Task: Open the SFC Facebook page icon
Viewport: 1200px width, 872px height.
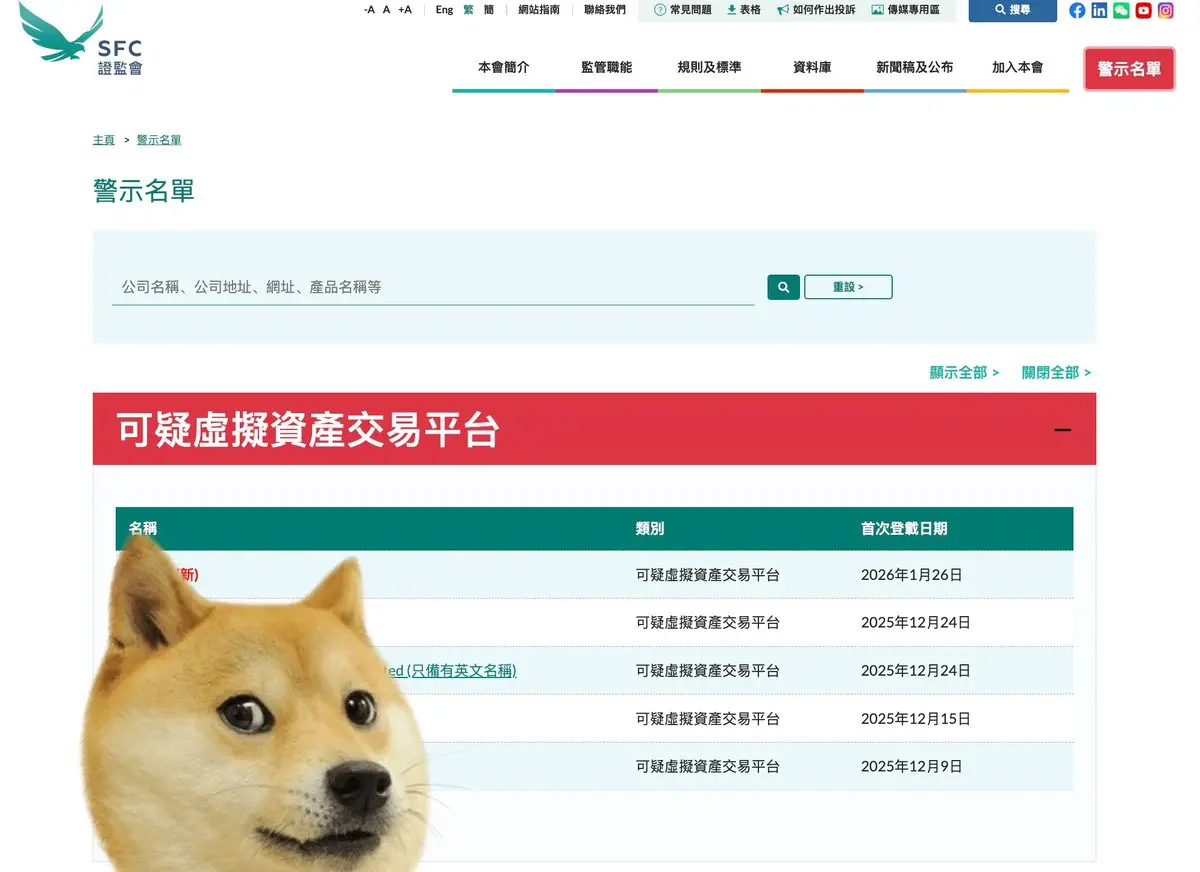Action: point(1077,10)
